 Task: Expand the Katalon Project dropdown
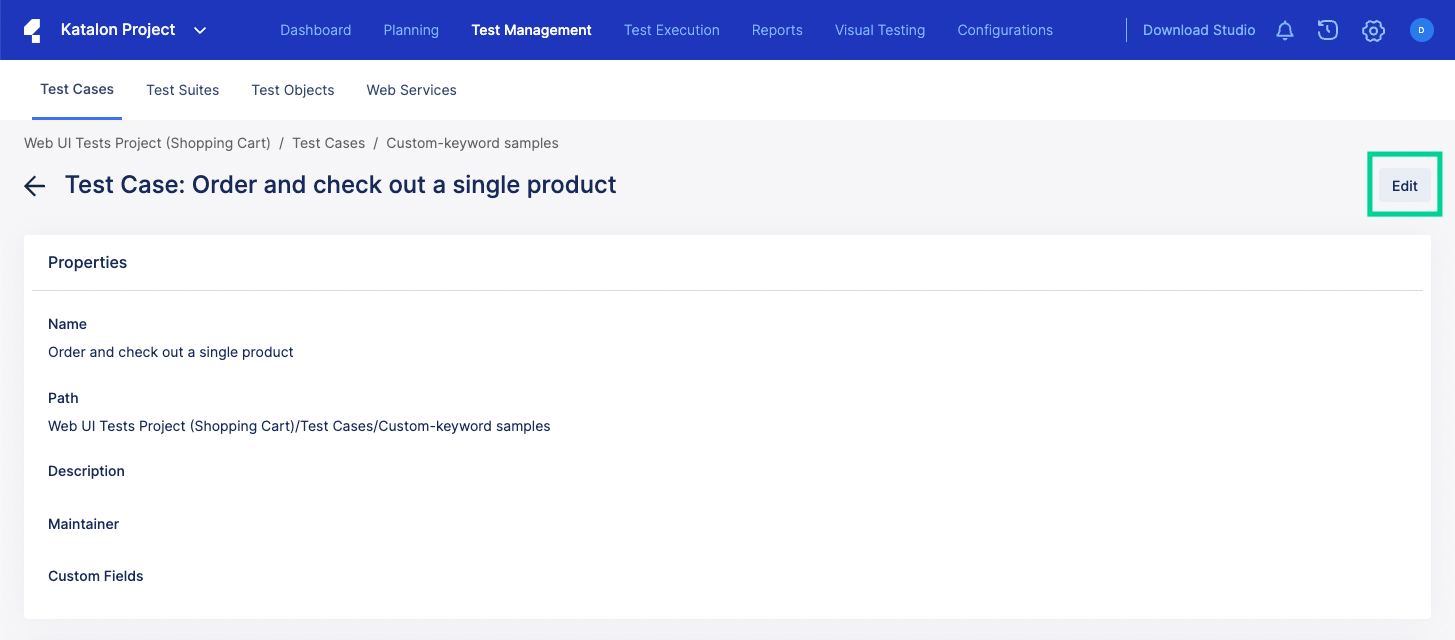click(200, 30)
